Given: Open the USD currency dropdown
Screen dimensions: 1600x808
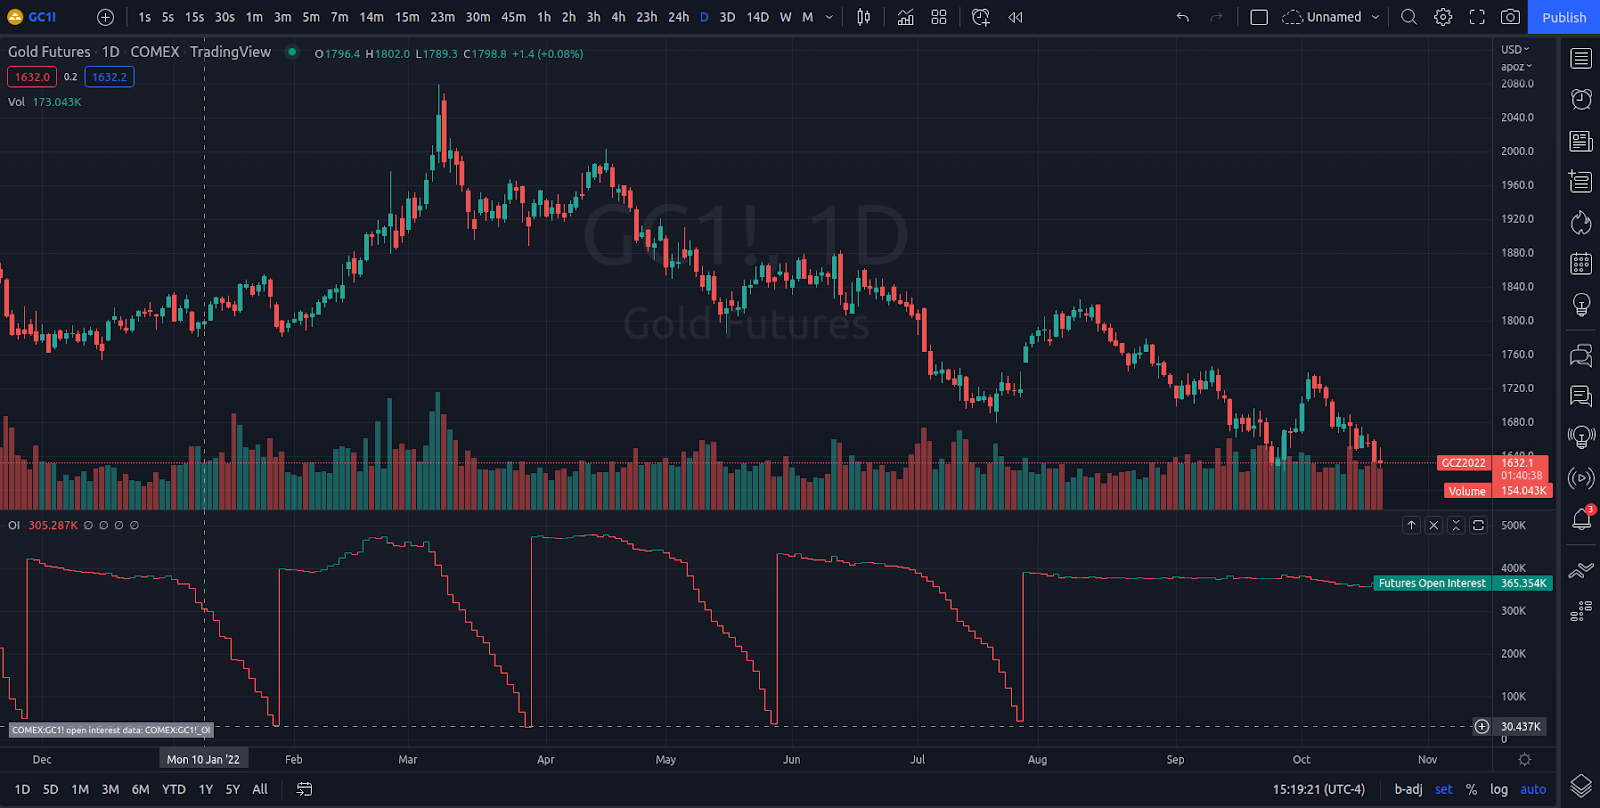Looking at the screenshot, I should click(x=1515, y=49).
